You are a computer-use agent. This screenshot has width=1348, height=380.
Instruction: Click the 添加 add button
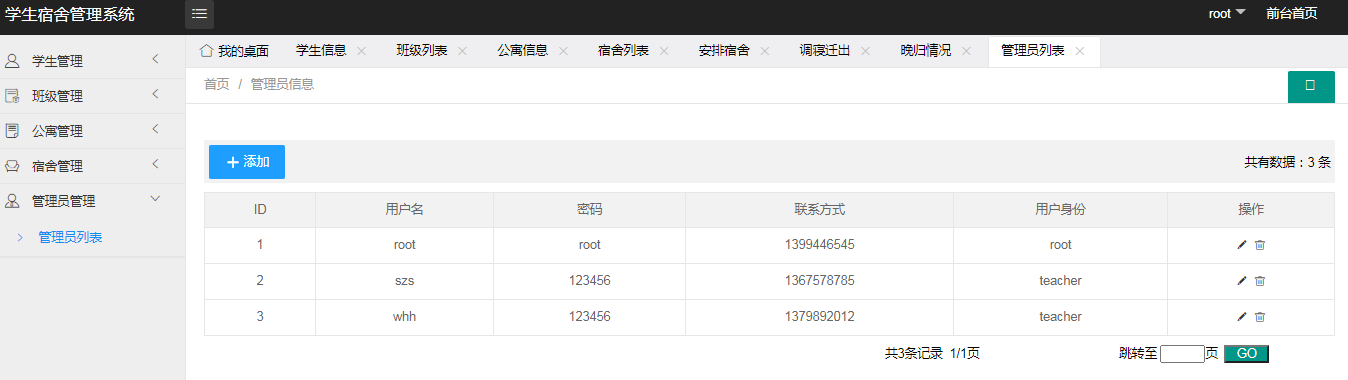247,162
